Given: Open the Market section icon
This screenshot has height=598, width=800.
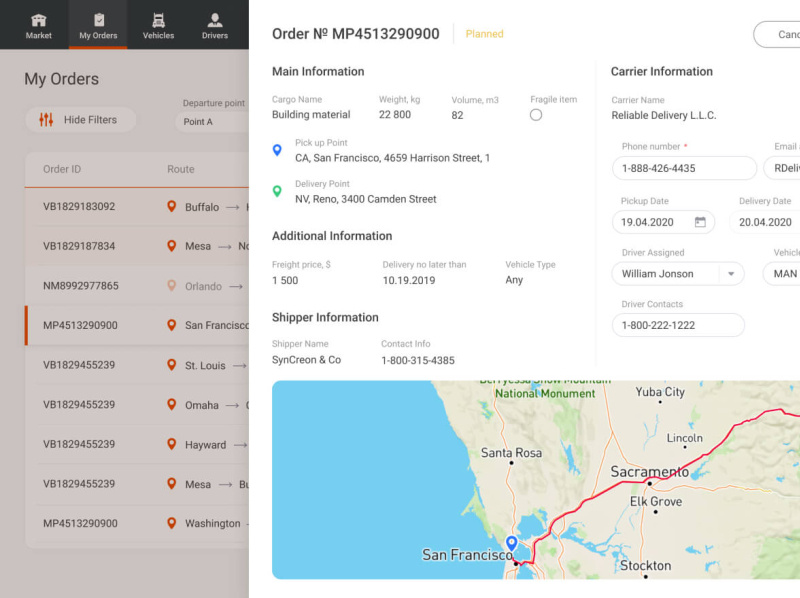Looking at the screenshot, I should (x=38, y=17).
